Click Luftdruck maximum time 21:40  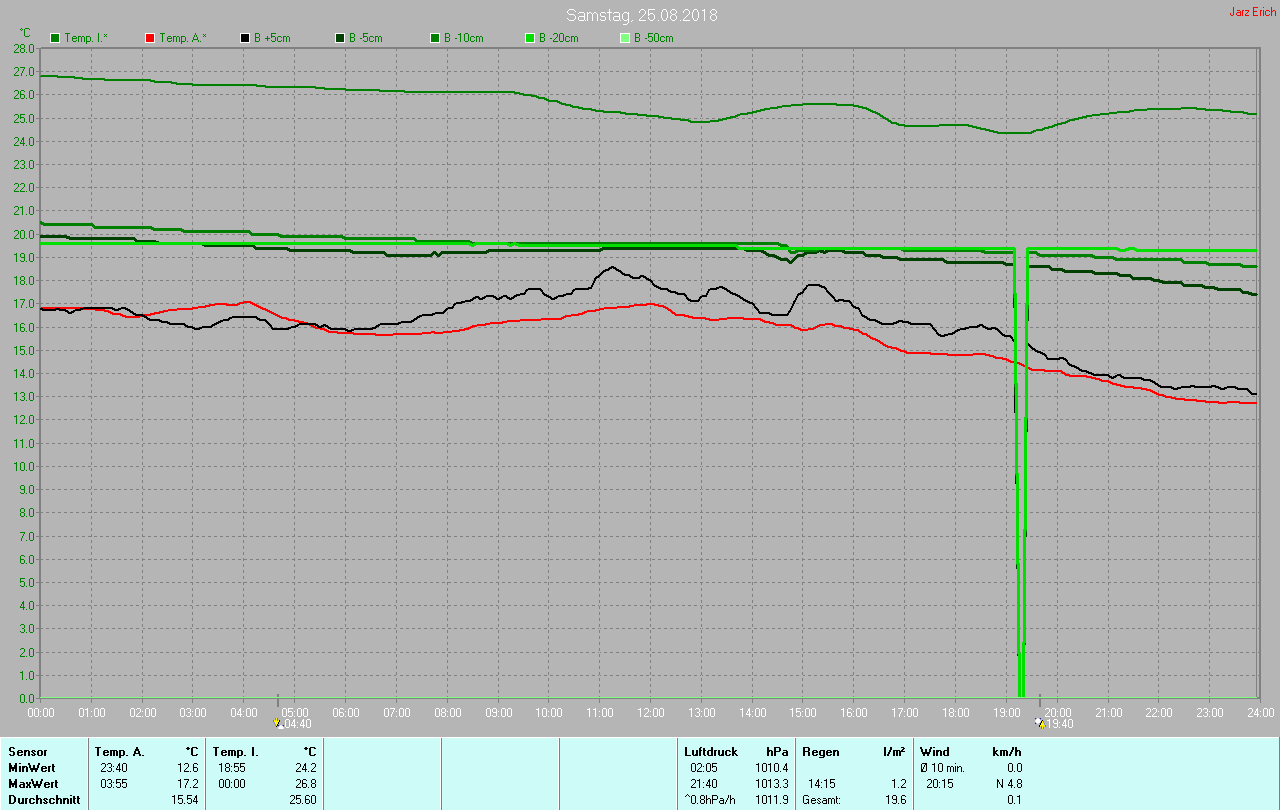point(704,783)
